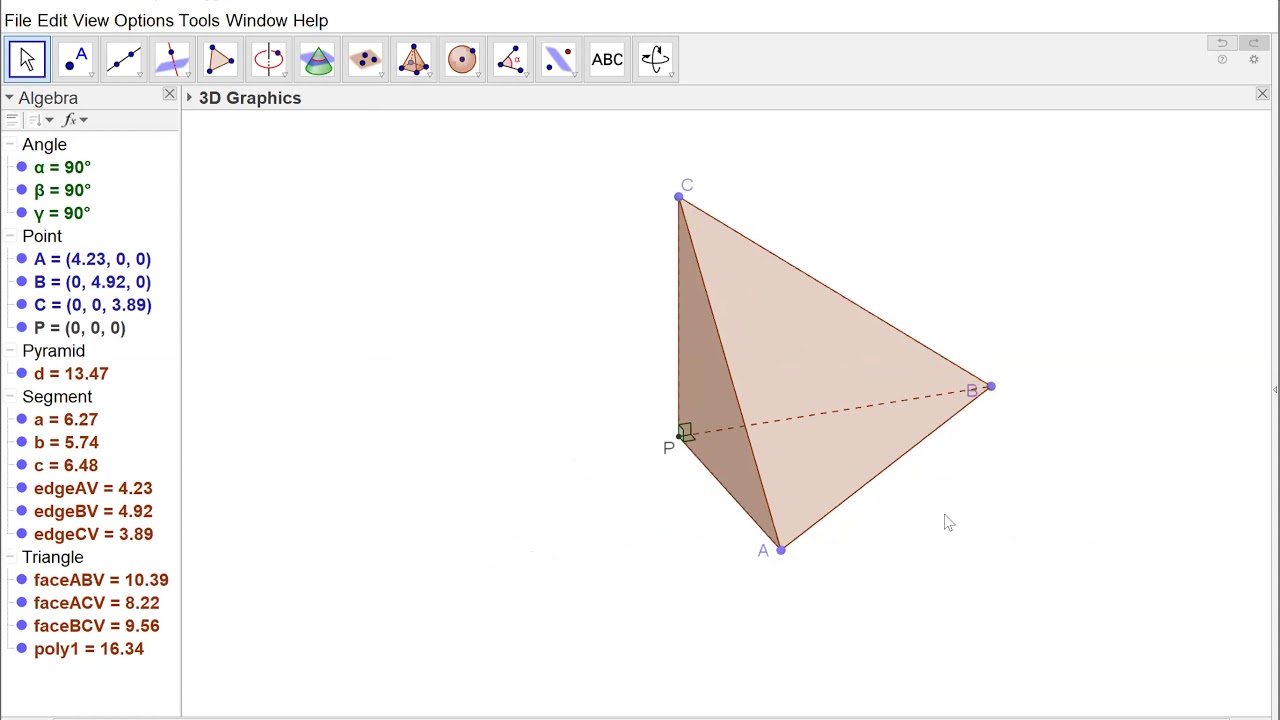Screen dimensions: 1280x720
Task: Select the Pyramid tool
Action: (x=414, y=60)
